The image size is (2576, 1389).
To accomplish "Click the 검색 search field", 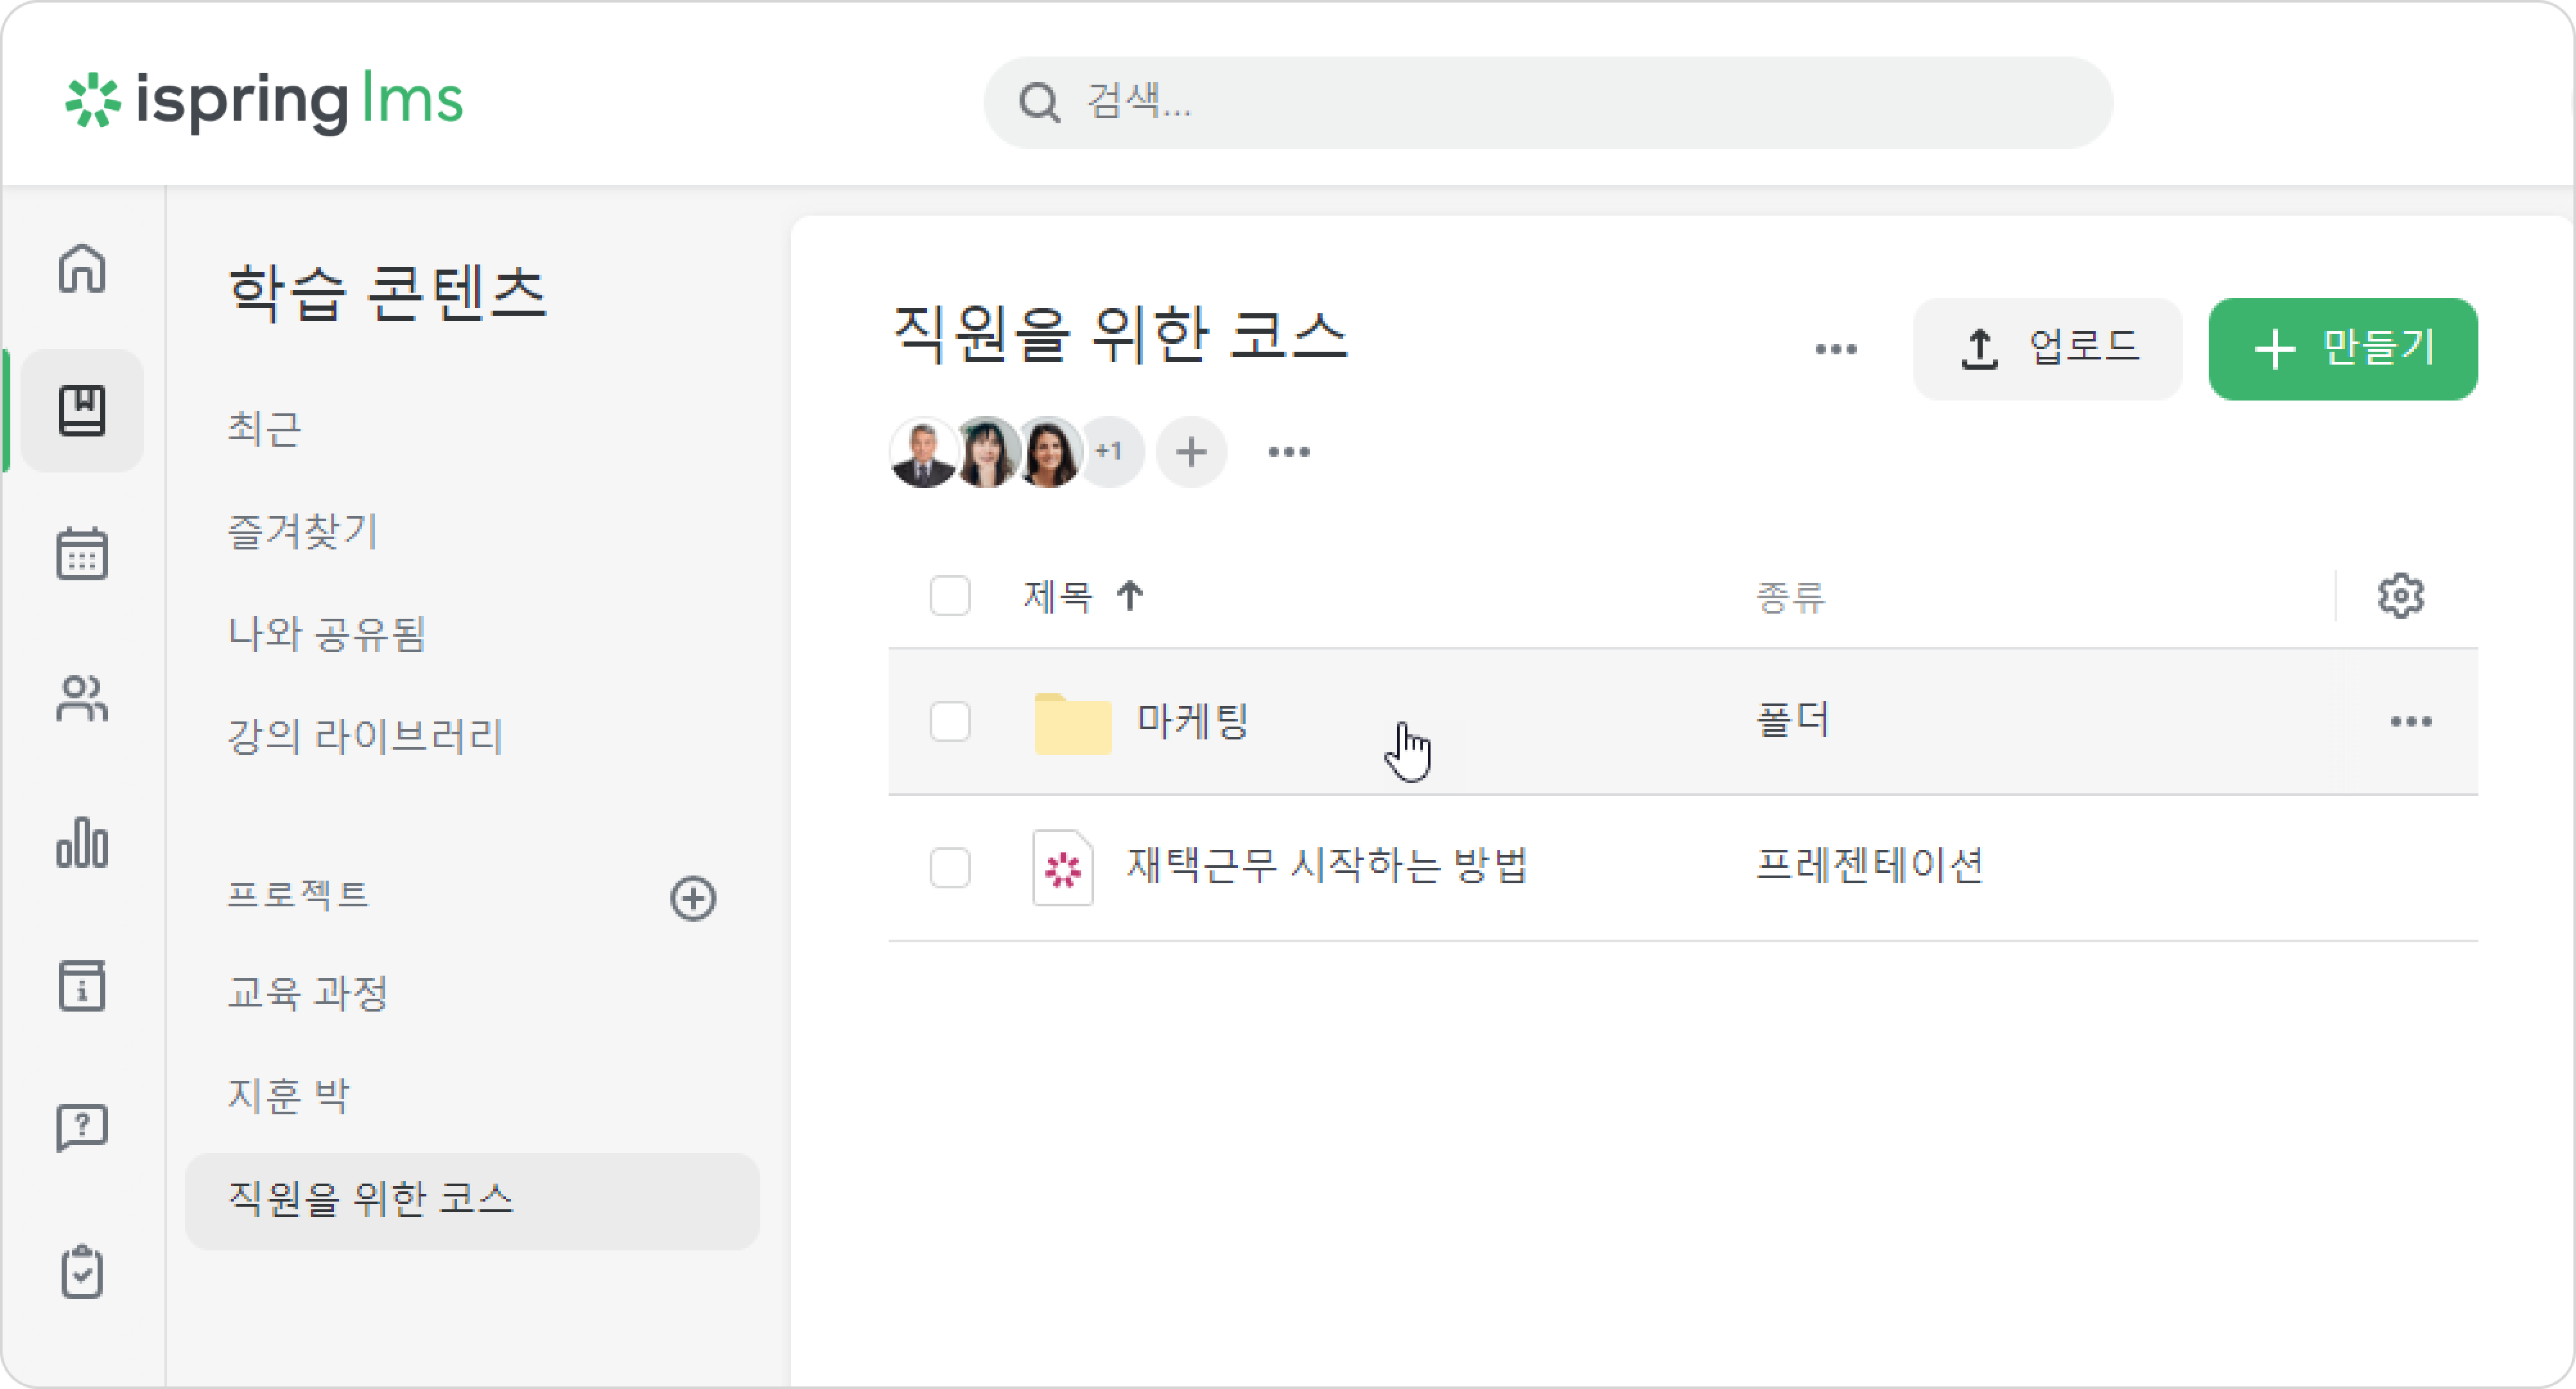I will pyautogui.click(x=1548, y=102).
